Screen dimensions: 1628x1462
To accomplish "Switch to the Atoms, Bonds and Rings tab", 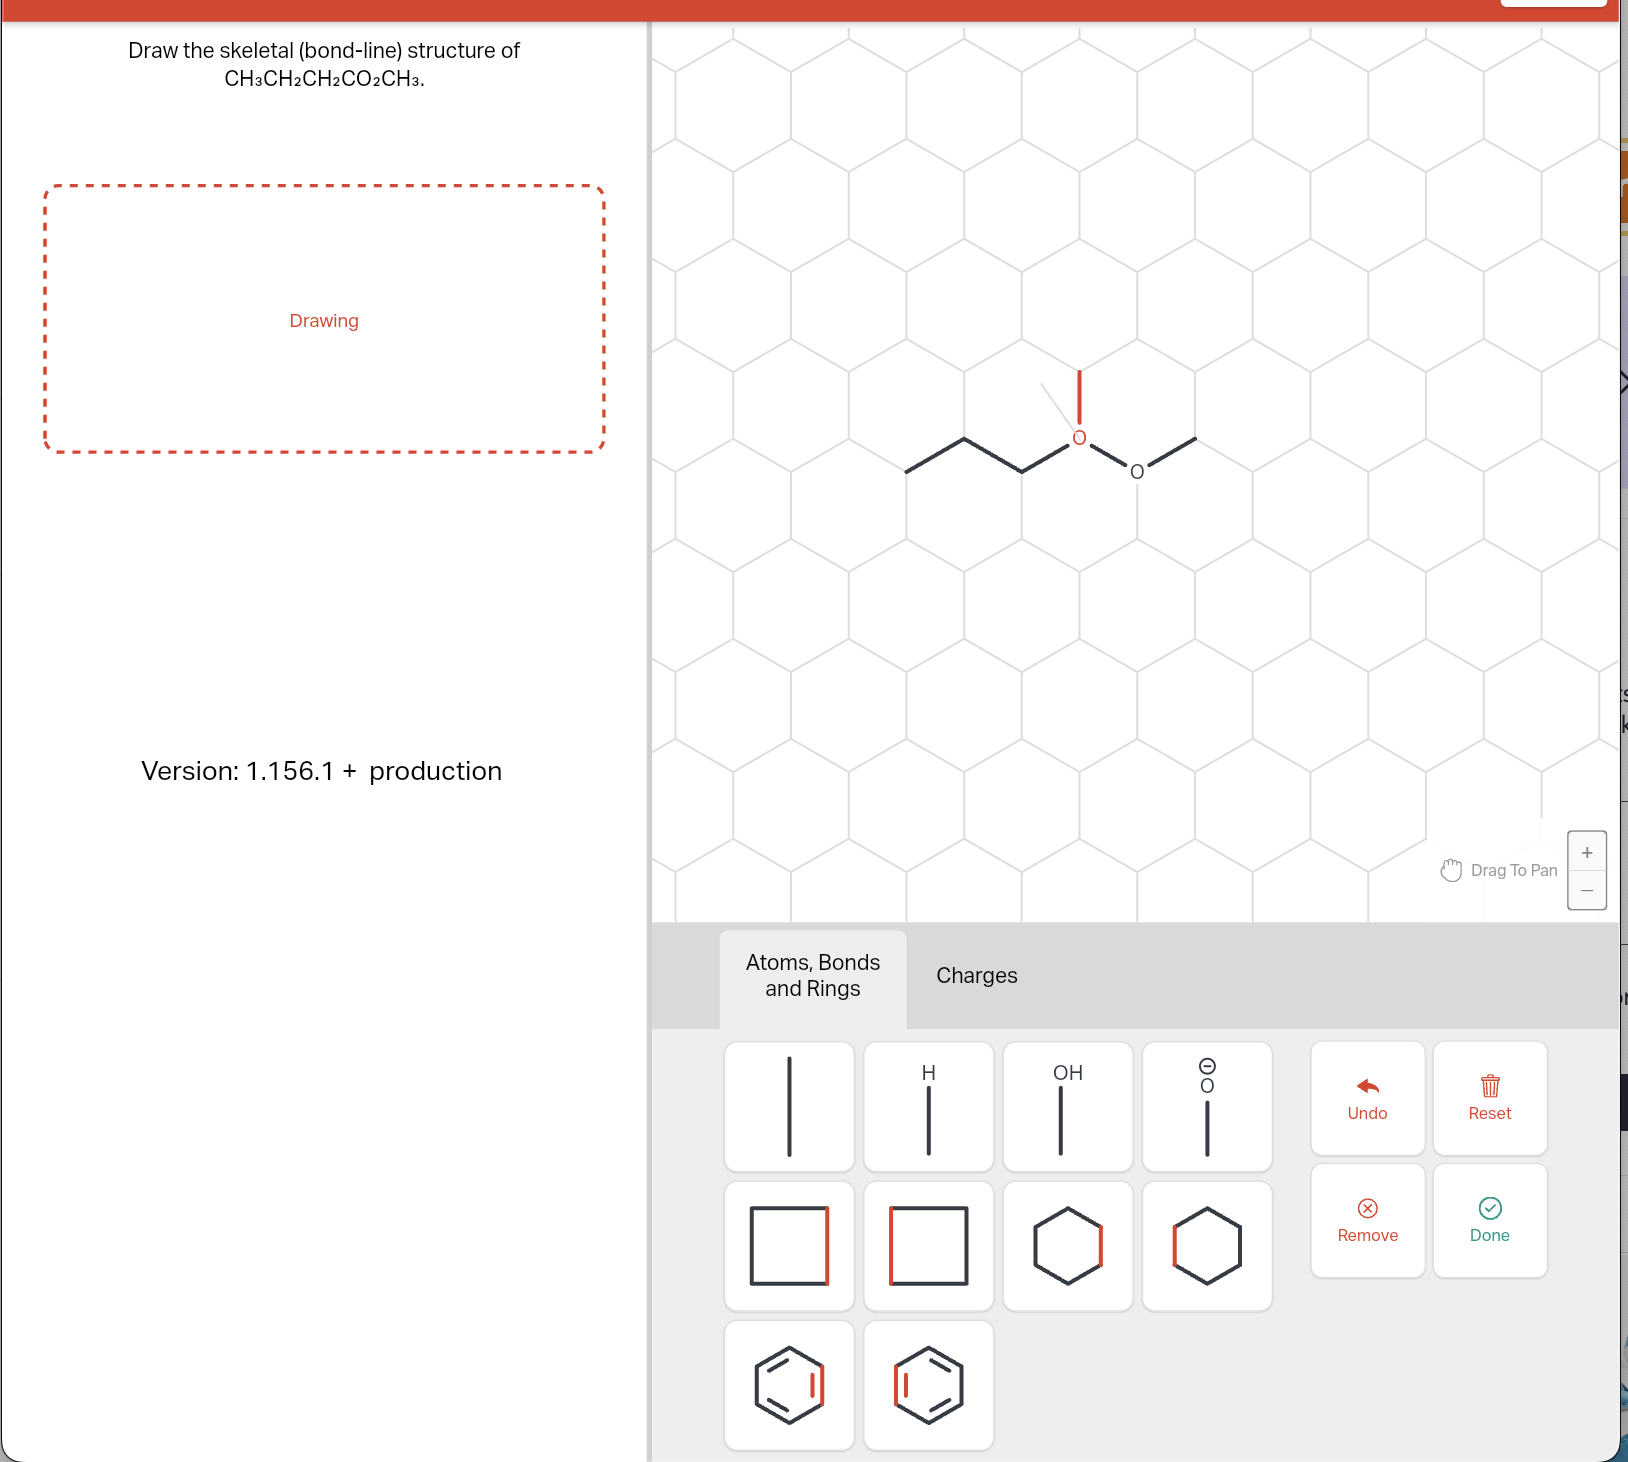I will coord(812,976).
